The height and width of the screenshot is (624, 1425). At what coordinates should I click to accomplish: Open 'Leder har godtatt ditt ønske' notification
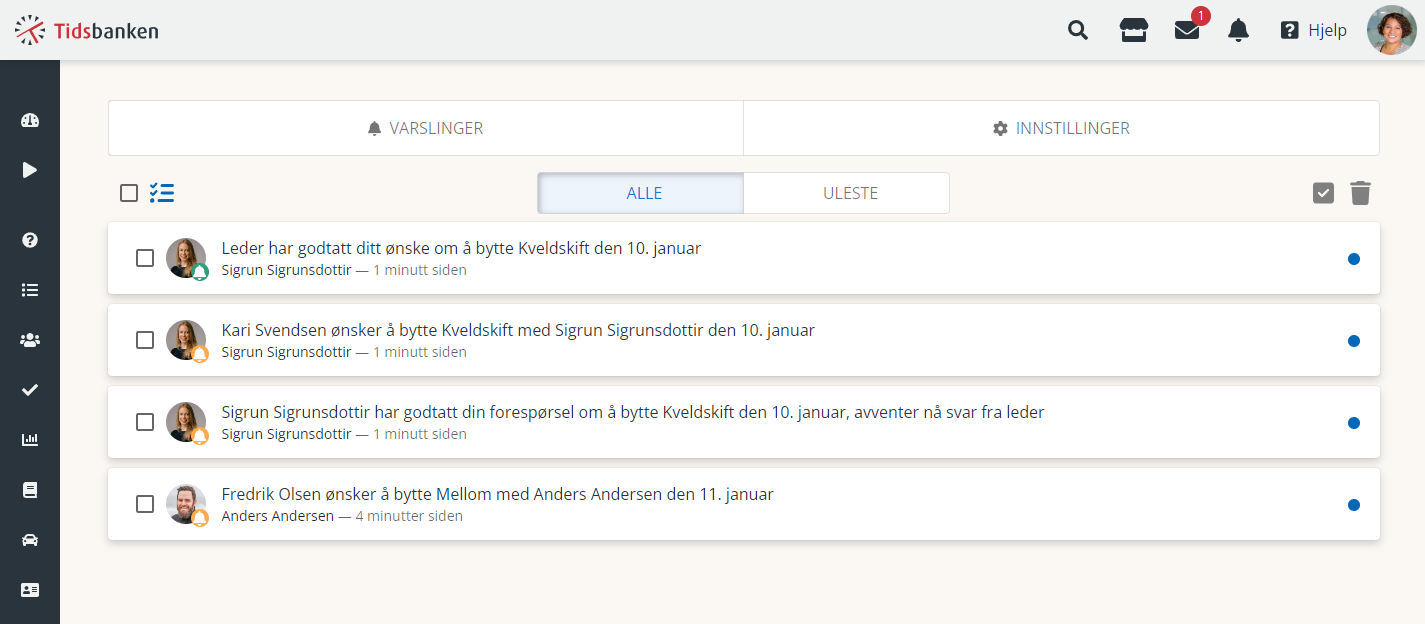click(x=744, y=258)
